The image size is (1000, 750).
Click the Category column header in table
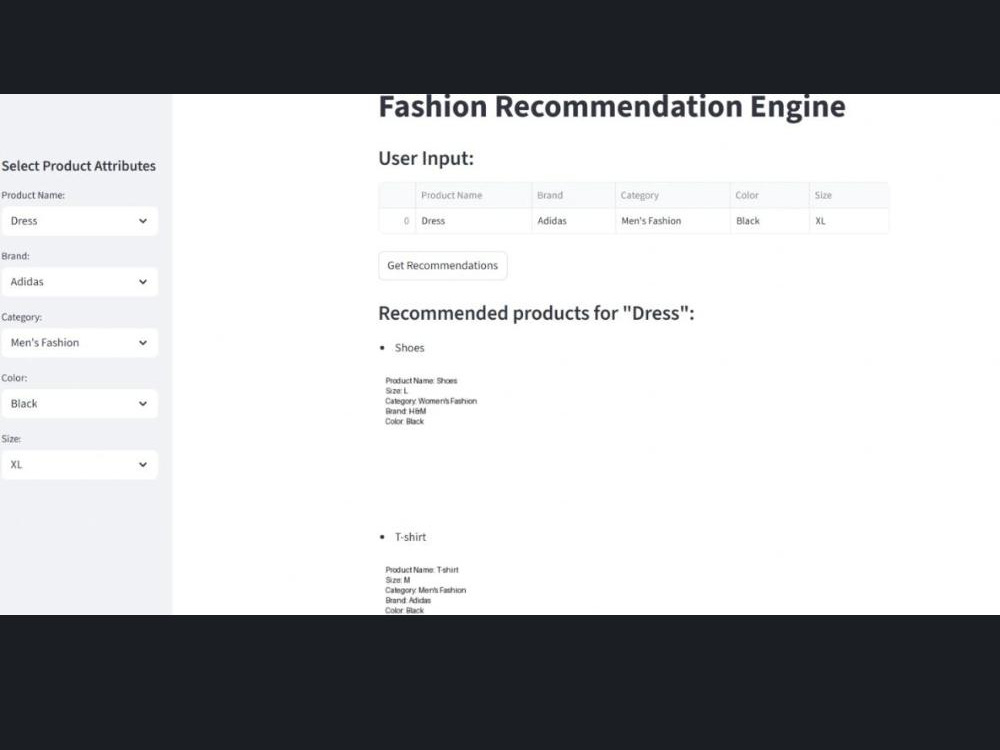click(x=673, y=195)
